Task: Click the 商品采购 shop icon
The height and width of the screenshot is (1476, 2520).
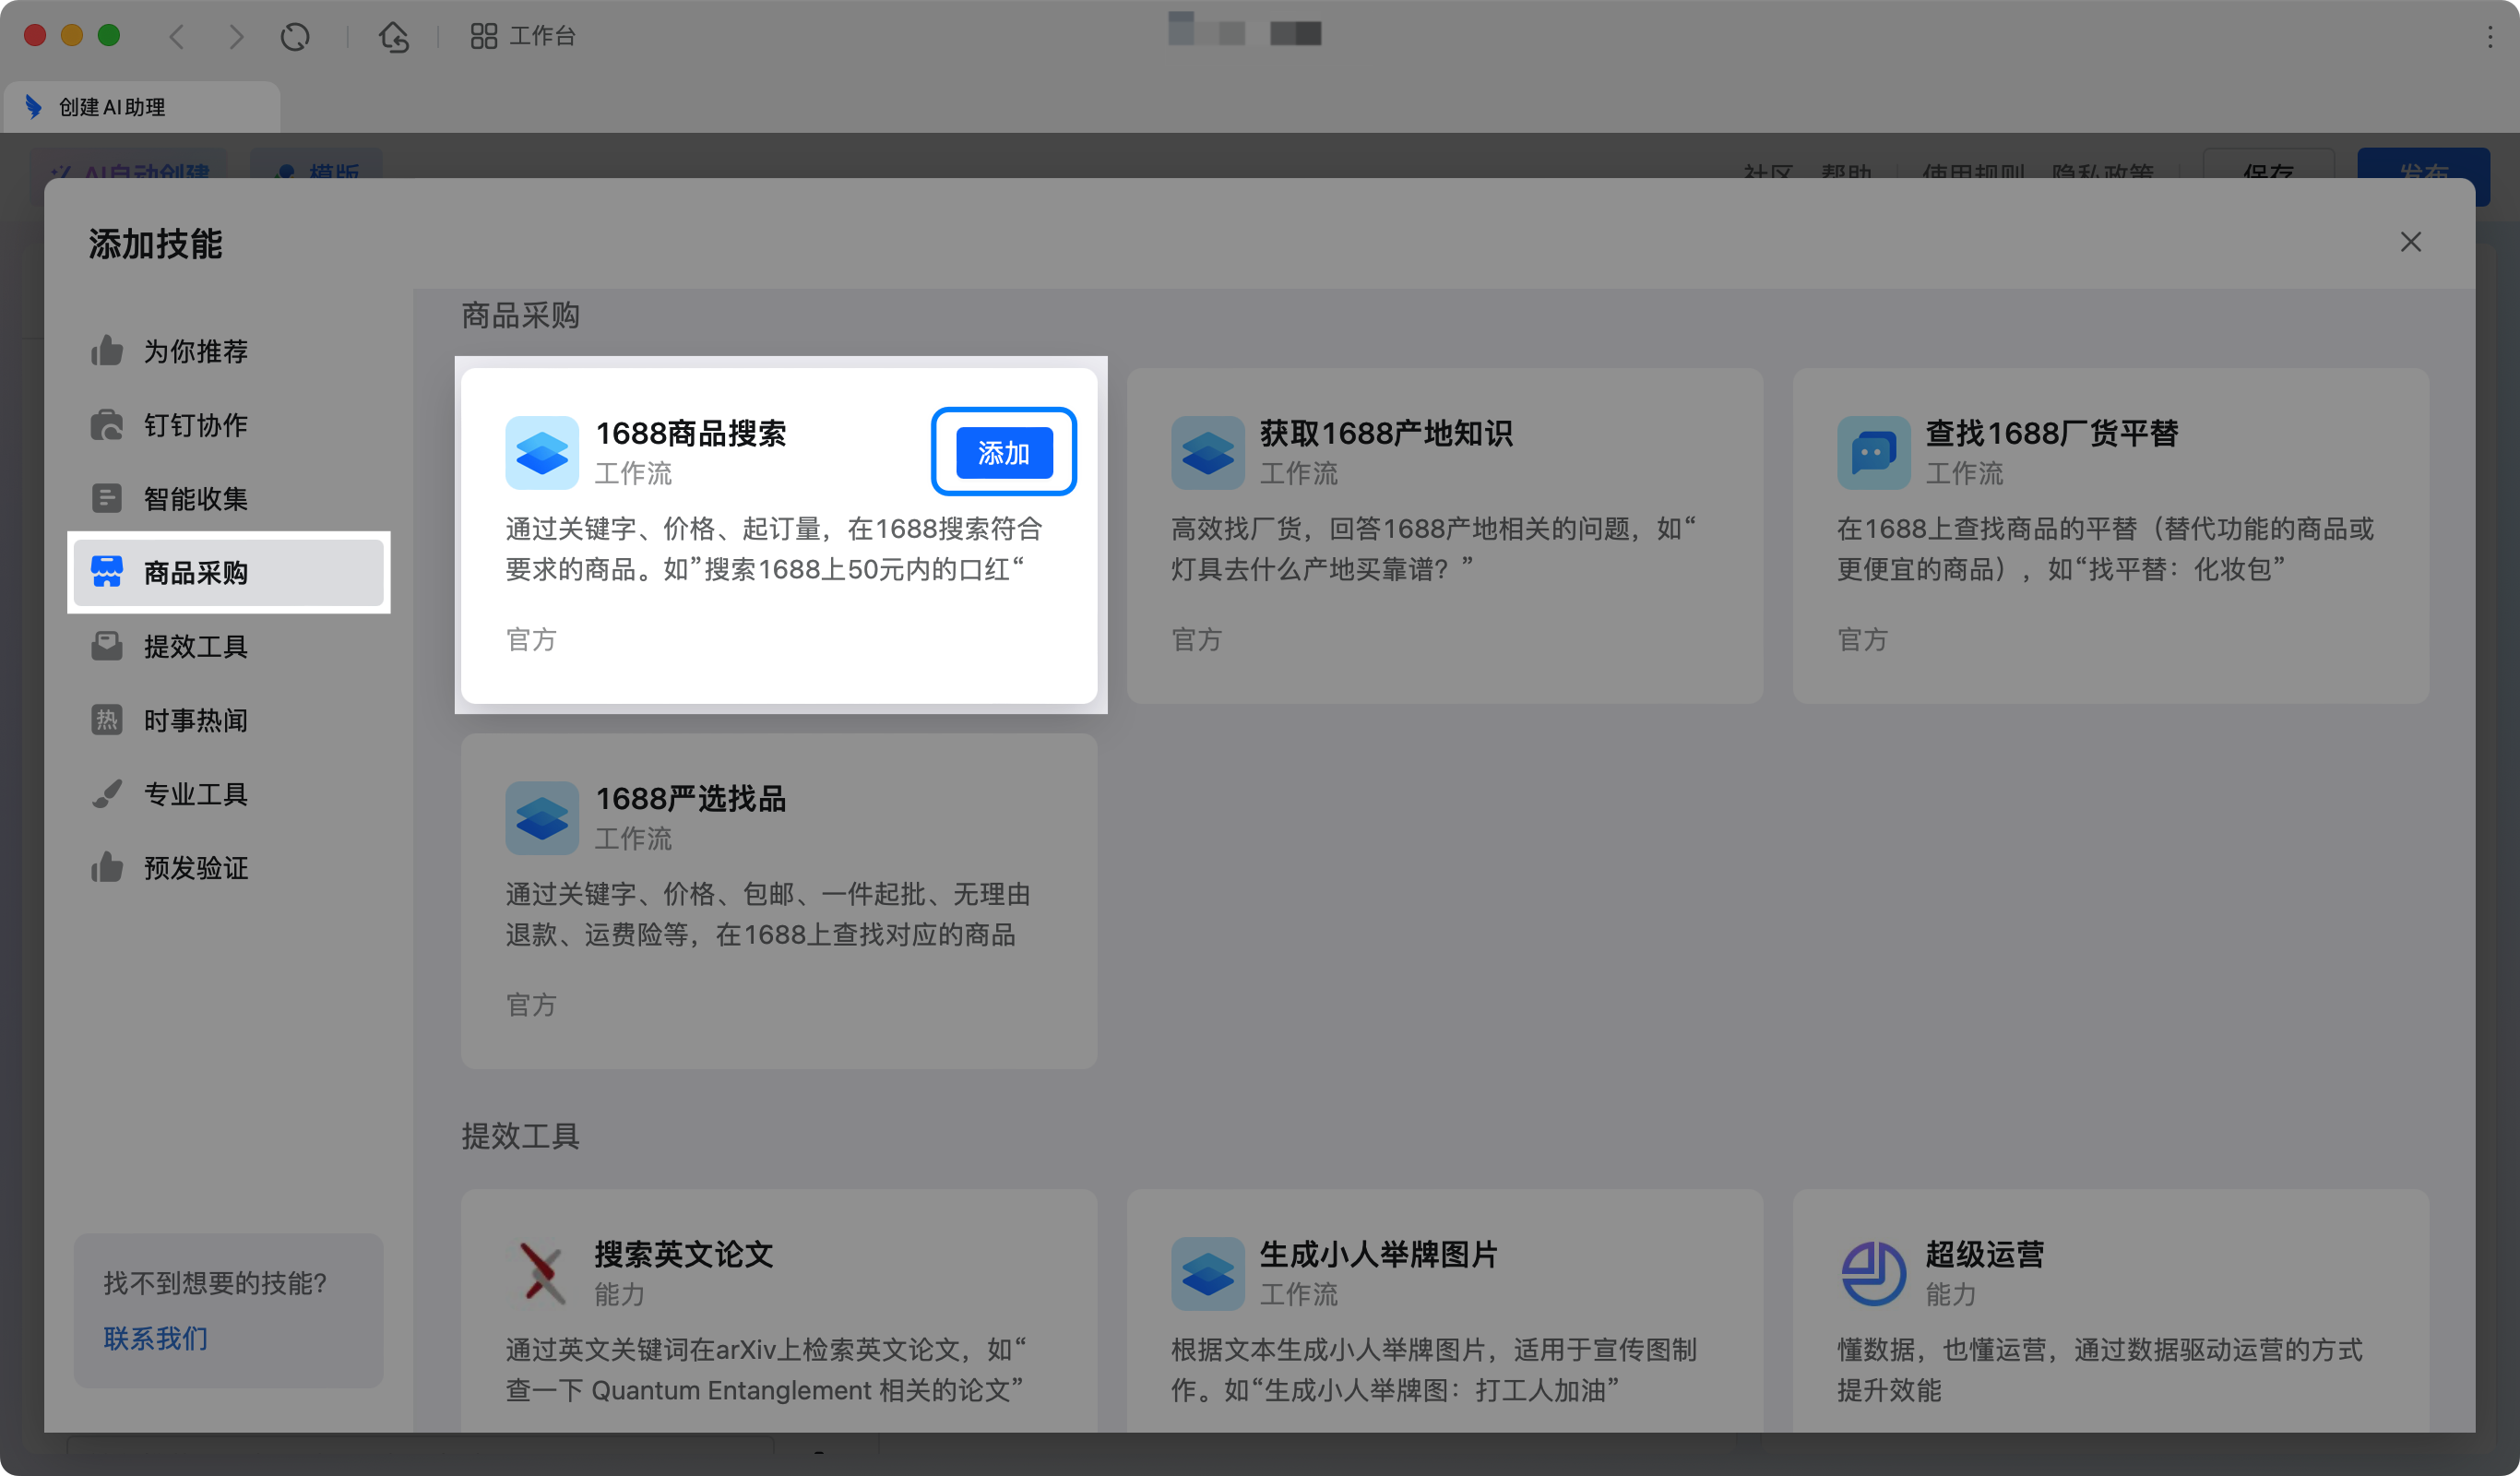Action: [107, 572]
